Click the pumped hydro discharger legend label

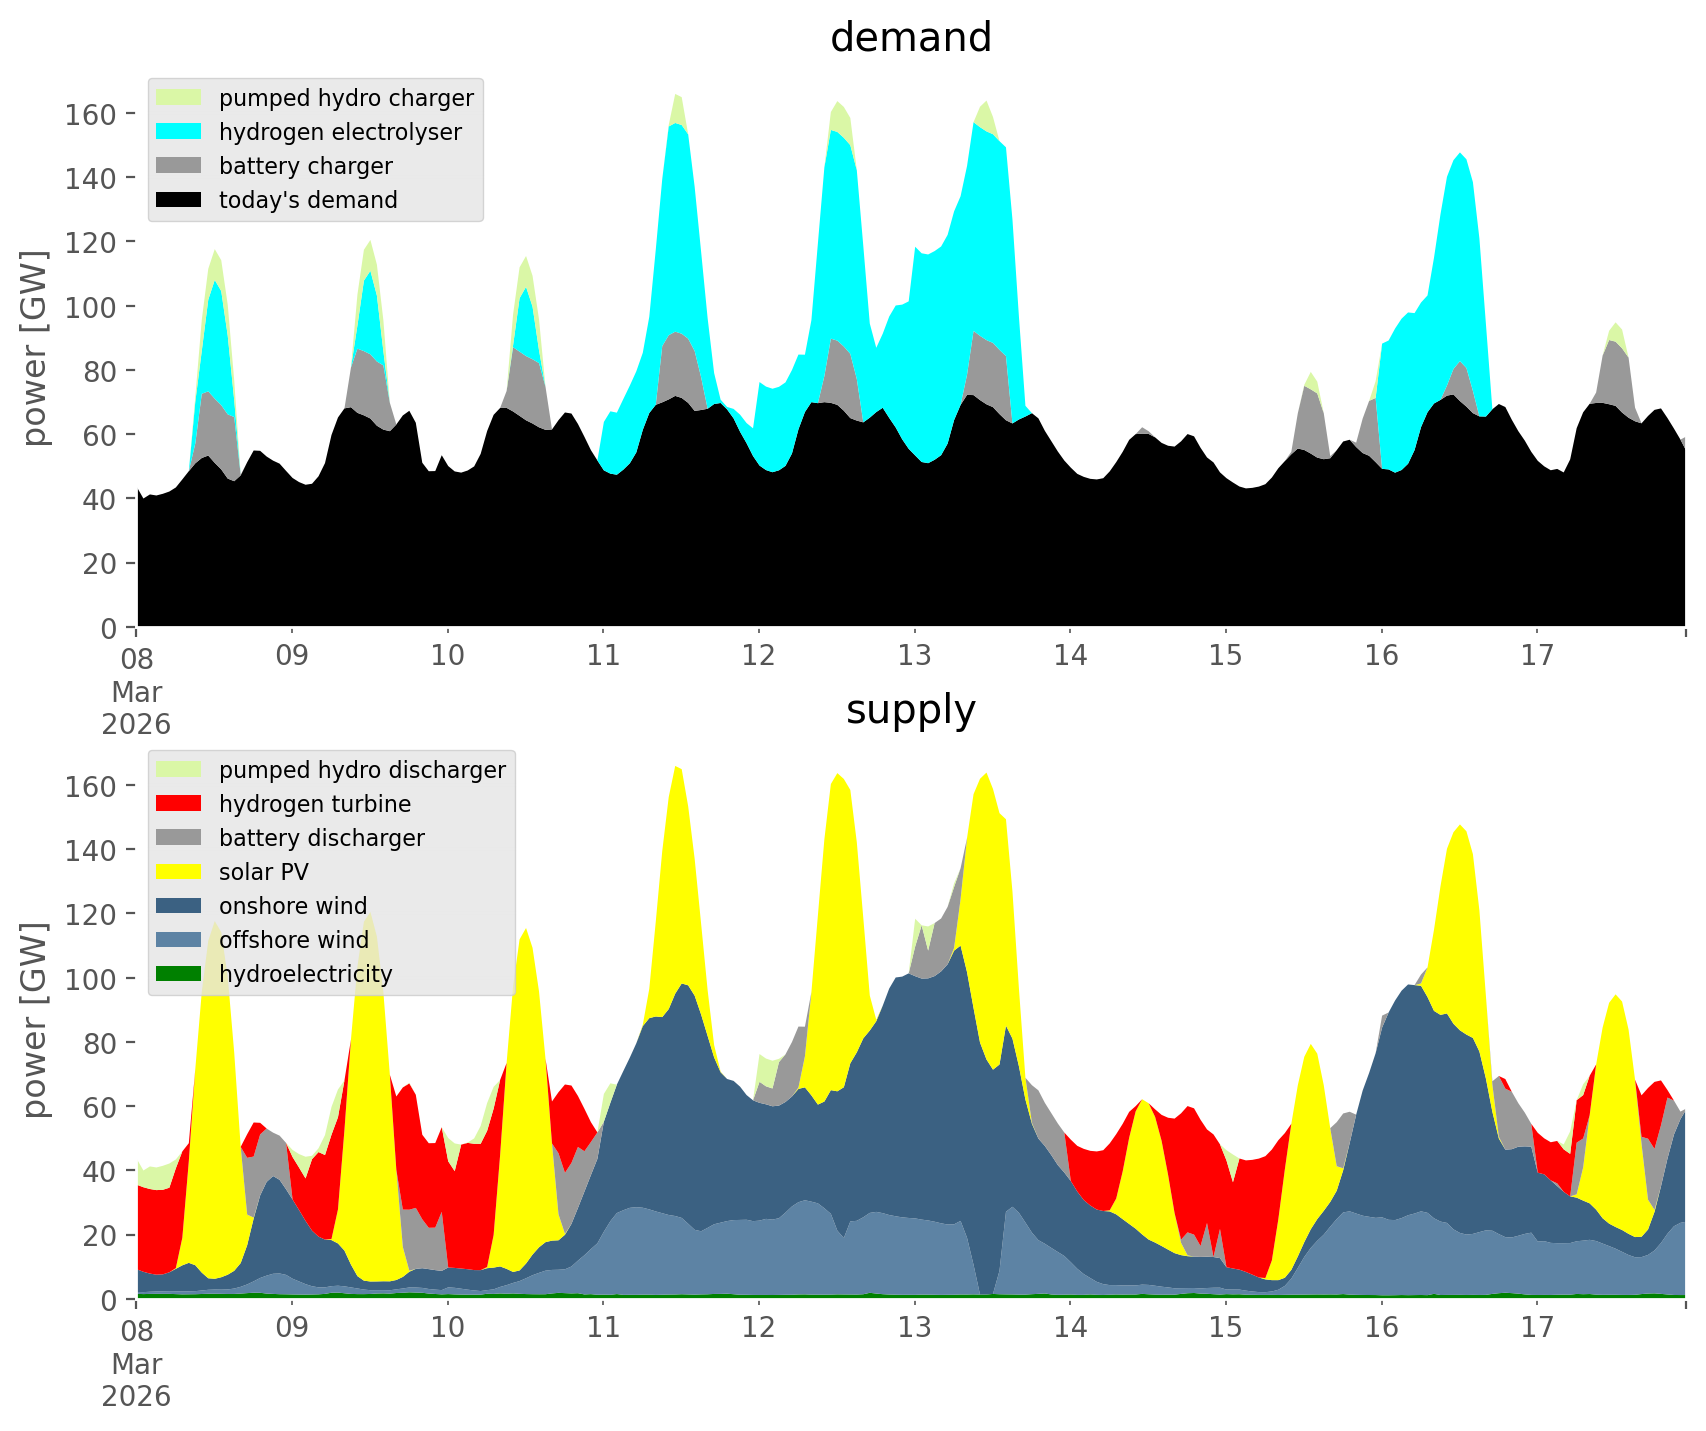(x=362, y=770)
